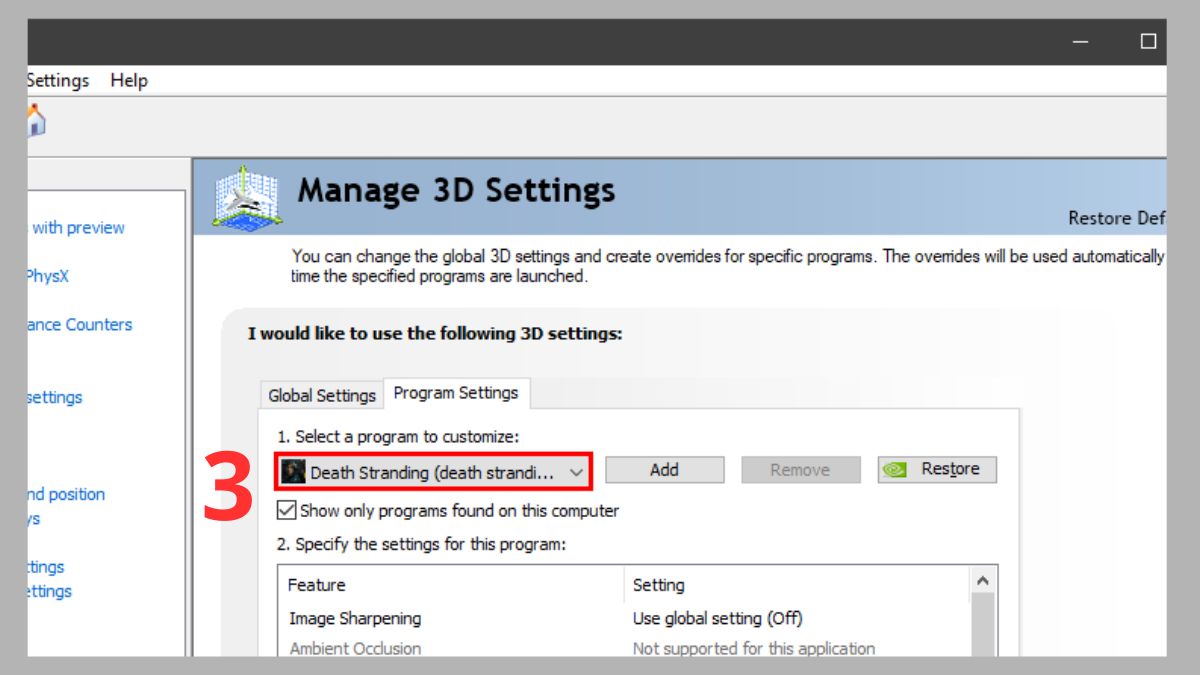The height and width of the screenshot is (675, 1200).
Task: Click the 'with preview' sidebar link
Action: (78, 228)
